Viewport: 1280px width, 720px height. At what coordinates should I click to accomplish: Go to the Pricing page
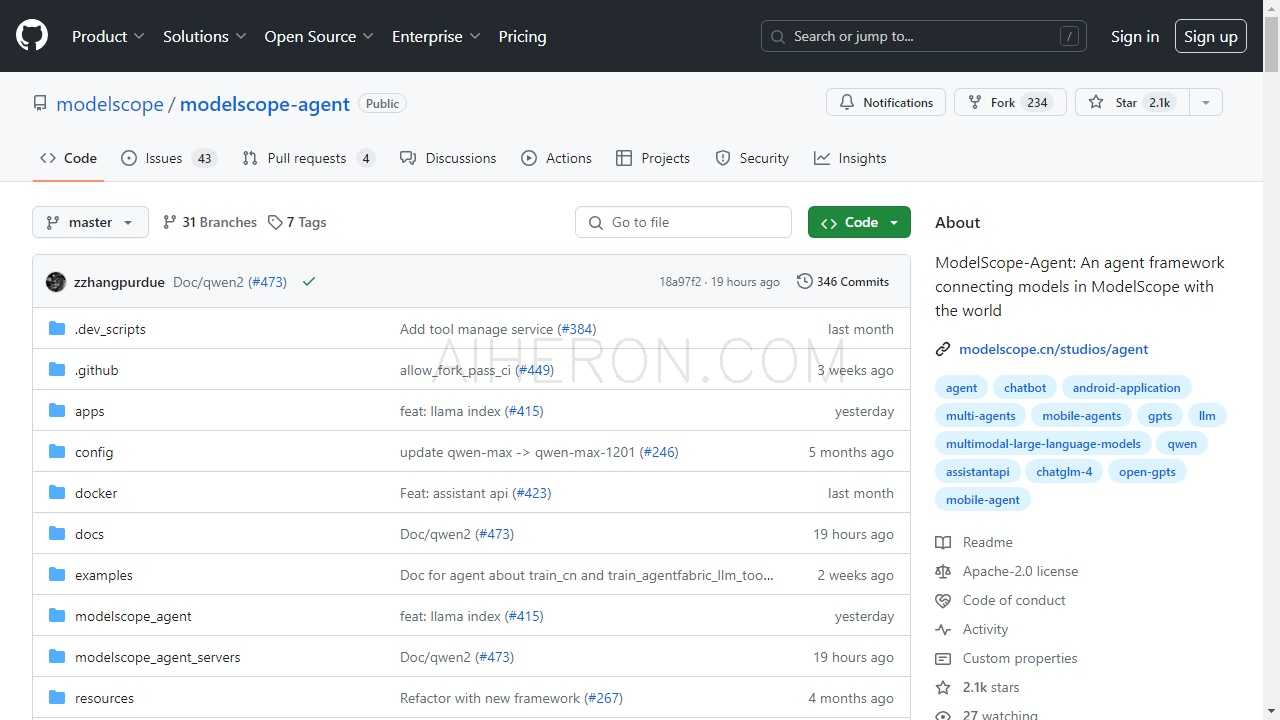pyautogui.click(x=522, y=36)
